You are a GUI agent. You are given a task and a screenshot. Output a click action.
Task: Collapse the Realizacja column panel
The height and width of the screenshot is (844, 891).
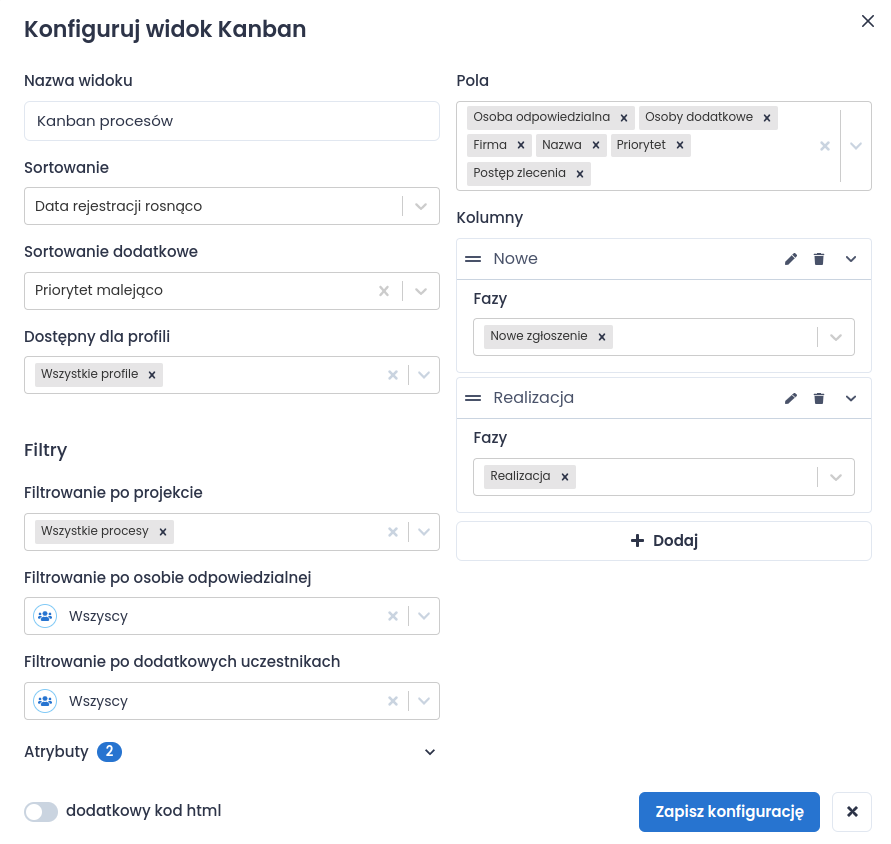click(851, 398)
